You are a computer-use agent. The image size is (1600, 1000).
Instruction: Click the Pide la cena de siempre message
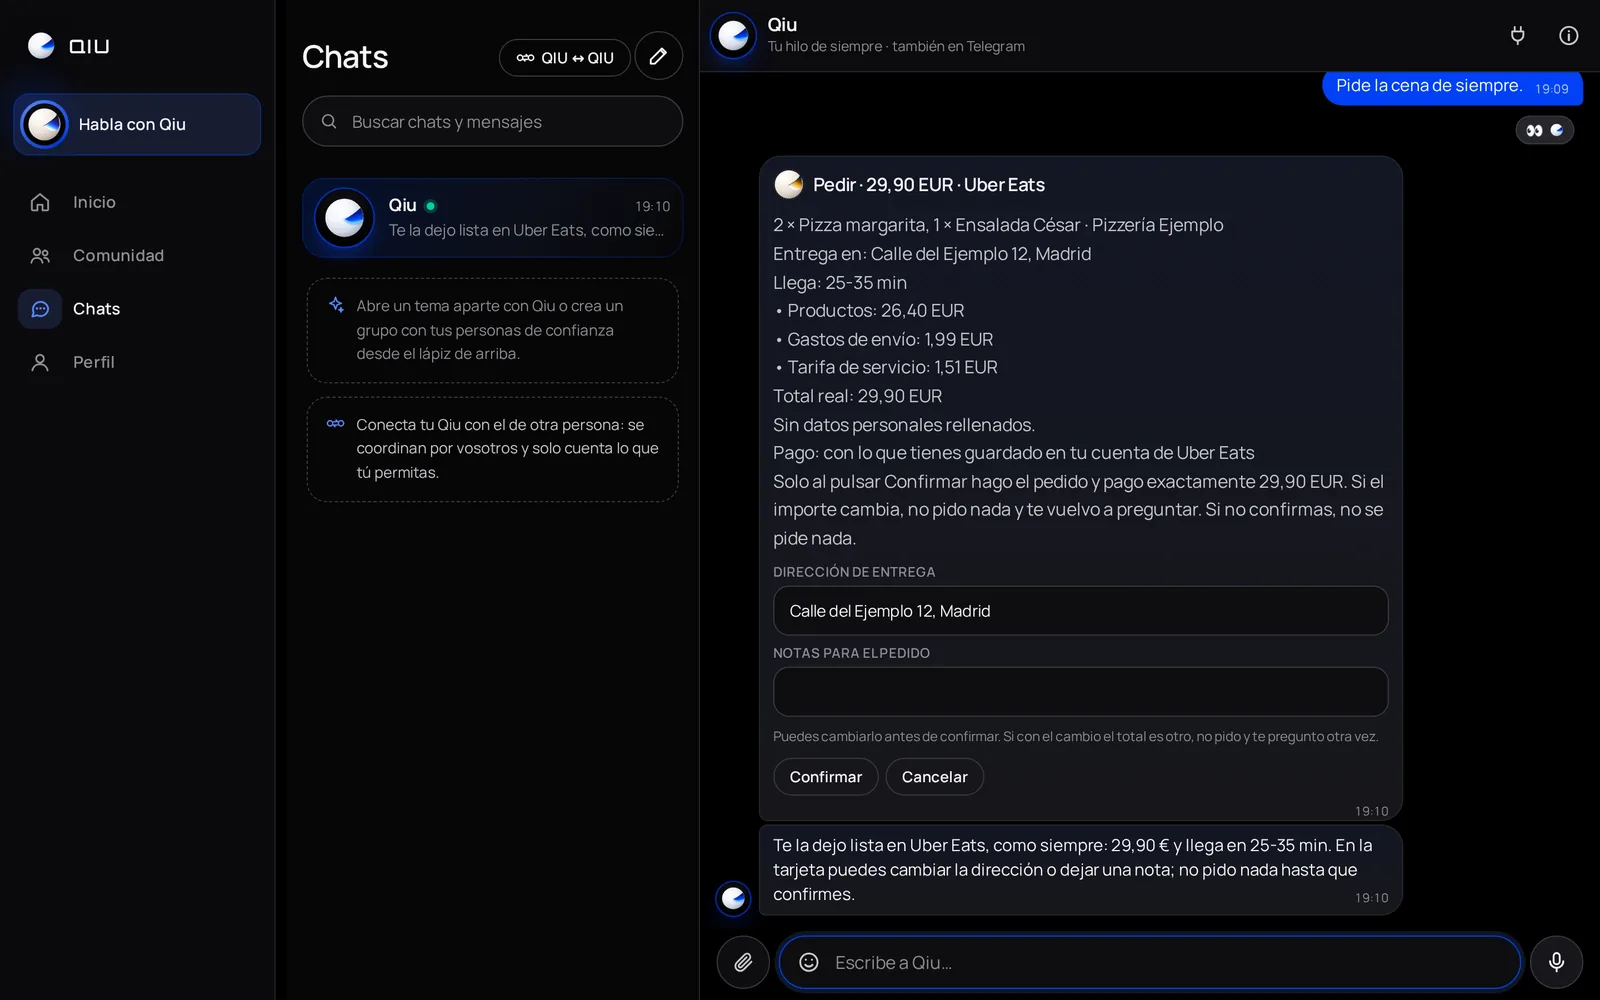click(1452, 86)
